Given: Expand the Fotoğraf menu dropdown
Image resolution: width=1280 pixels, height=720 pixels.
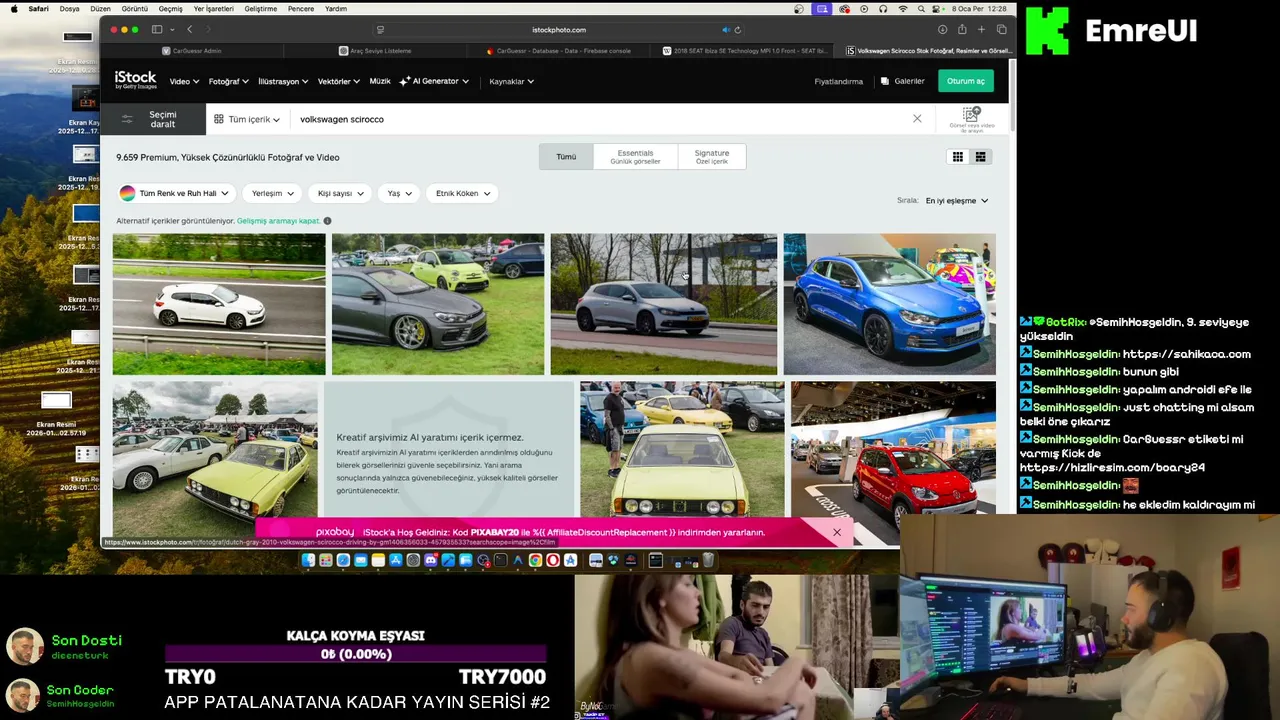Looking at the screenshot, I should point(228,81).
